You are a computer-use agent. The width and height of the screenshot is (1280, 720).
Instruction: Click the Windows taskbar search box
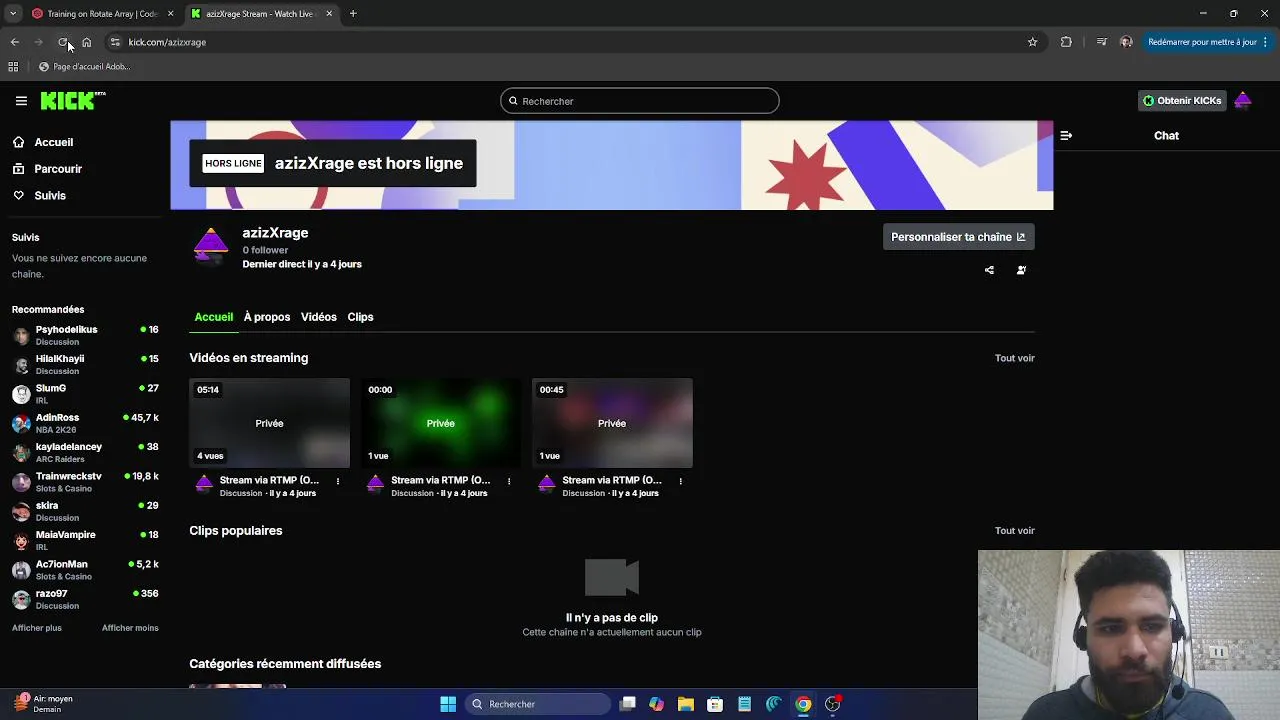(539, 704)
